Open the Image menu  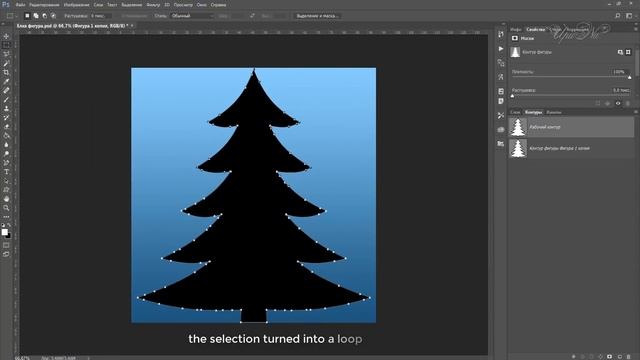(76, 5)
